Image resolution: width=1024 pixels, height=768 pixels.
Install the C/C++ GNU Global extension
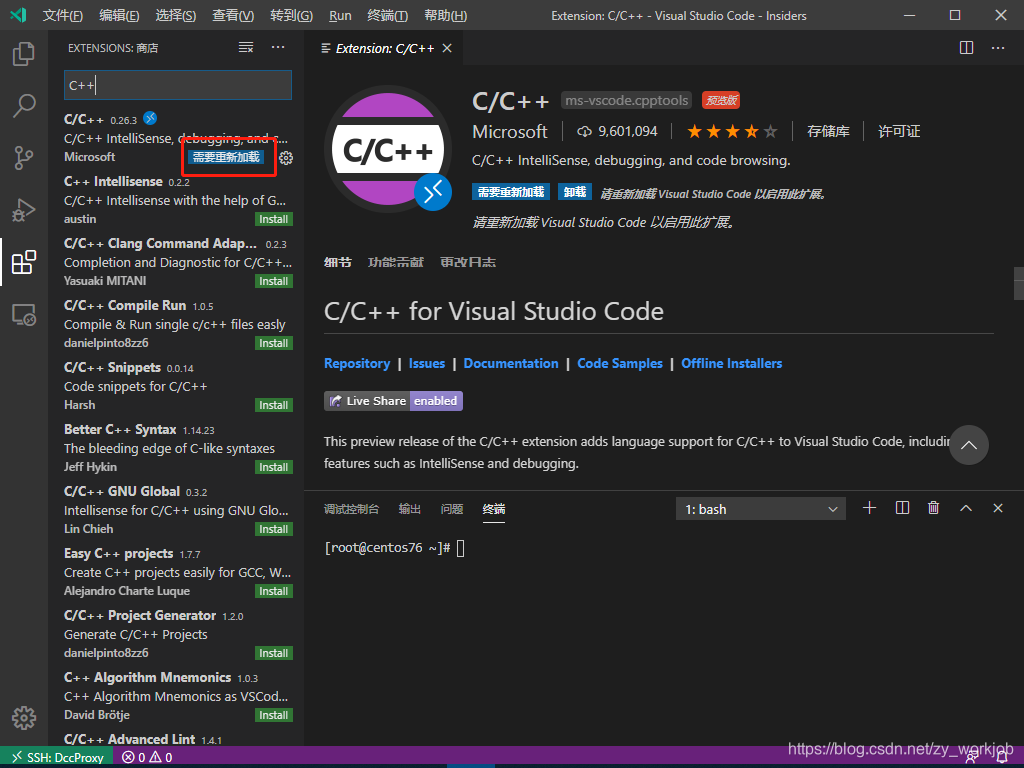coord(274,530)
